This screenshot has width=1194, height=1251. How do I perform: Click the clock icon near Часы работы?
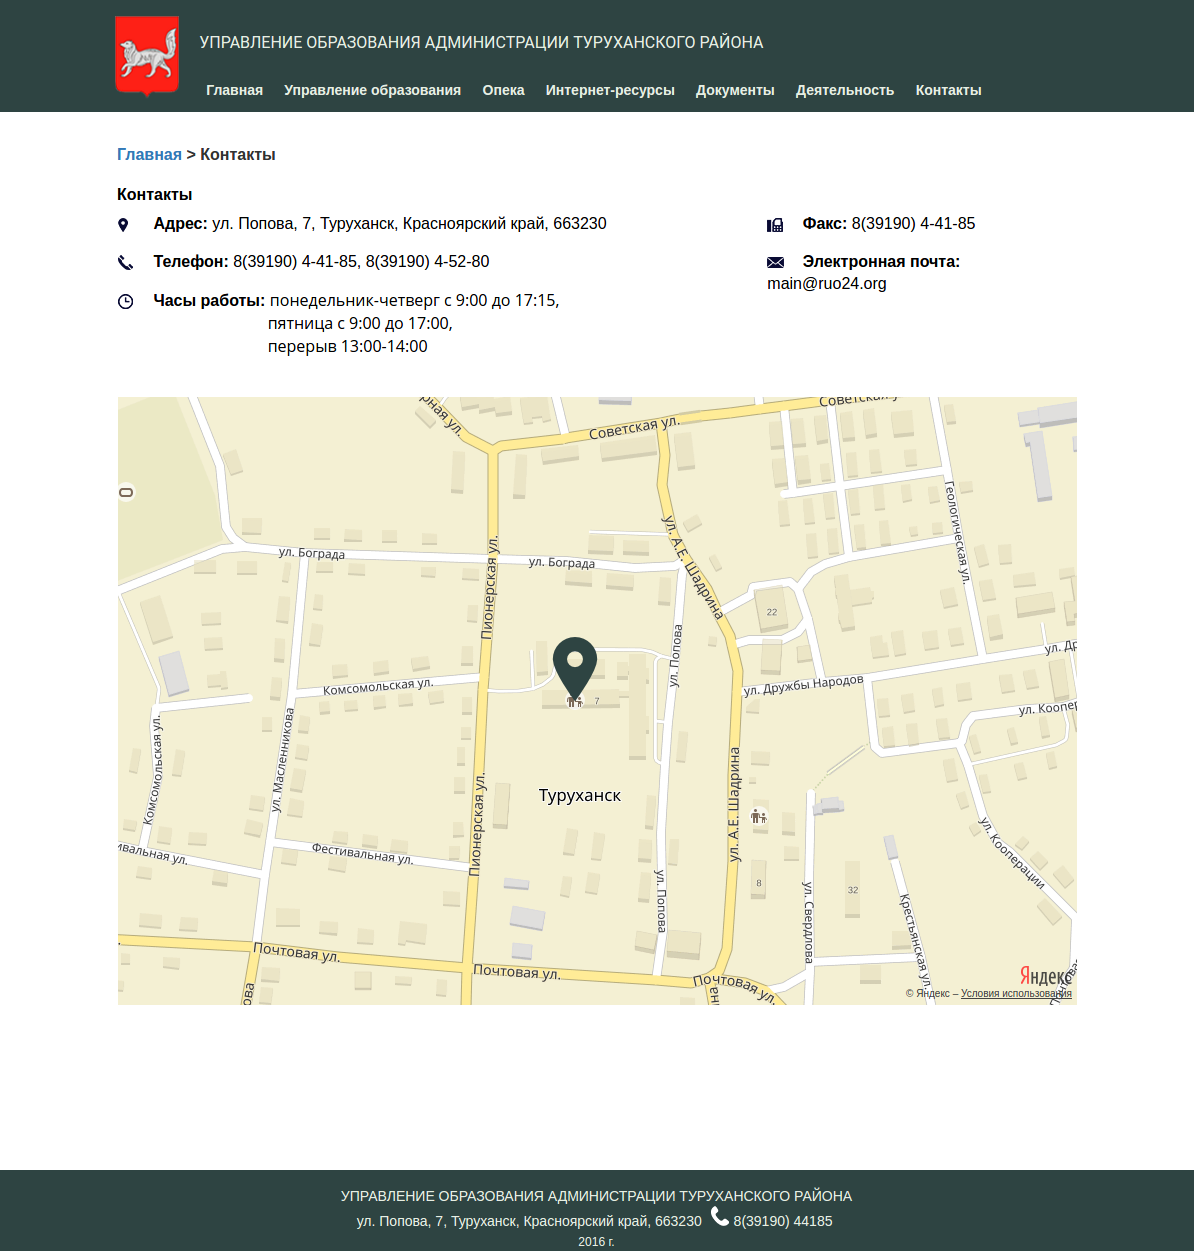(125, 301)
